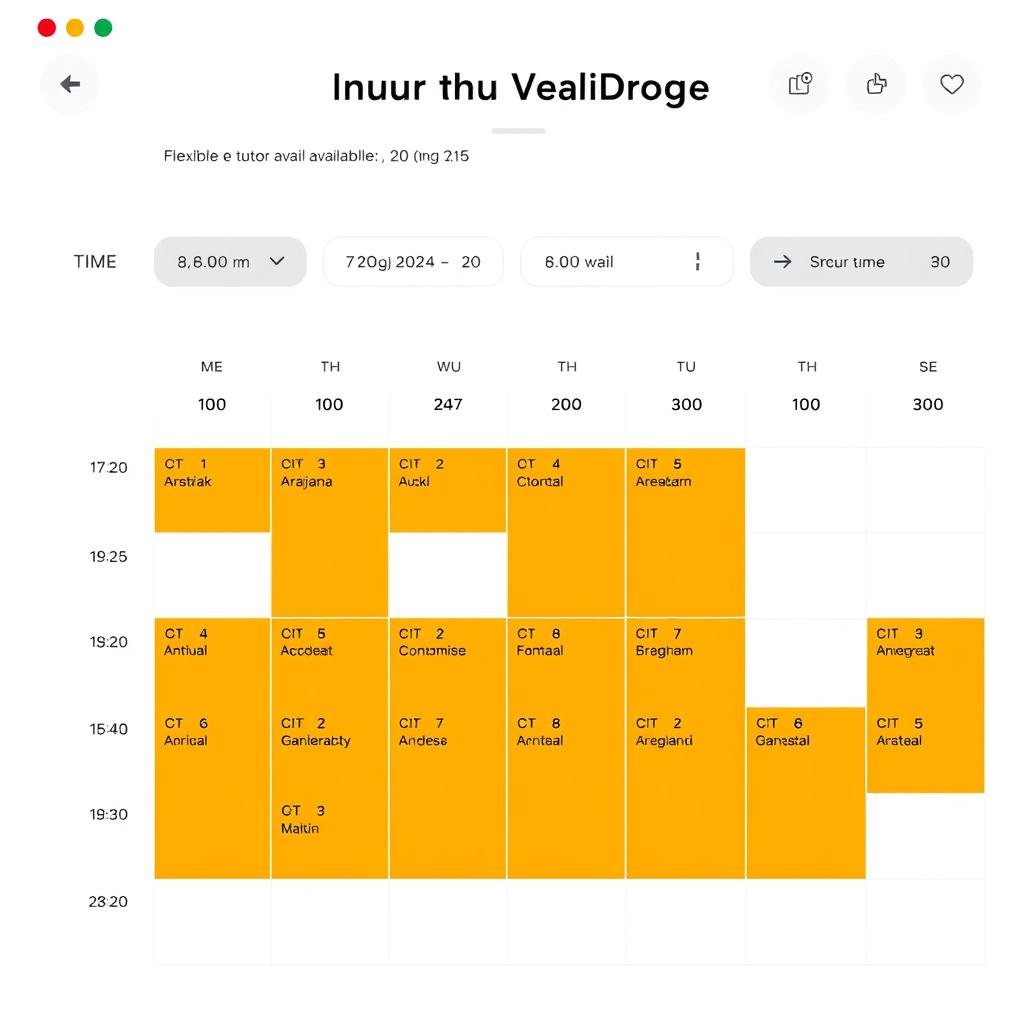Viewport: 1024px width, 1024px height.
Task: Open the 720g) 2024 - 20 date selector
Action: tap(413, 262)
